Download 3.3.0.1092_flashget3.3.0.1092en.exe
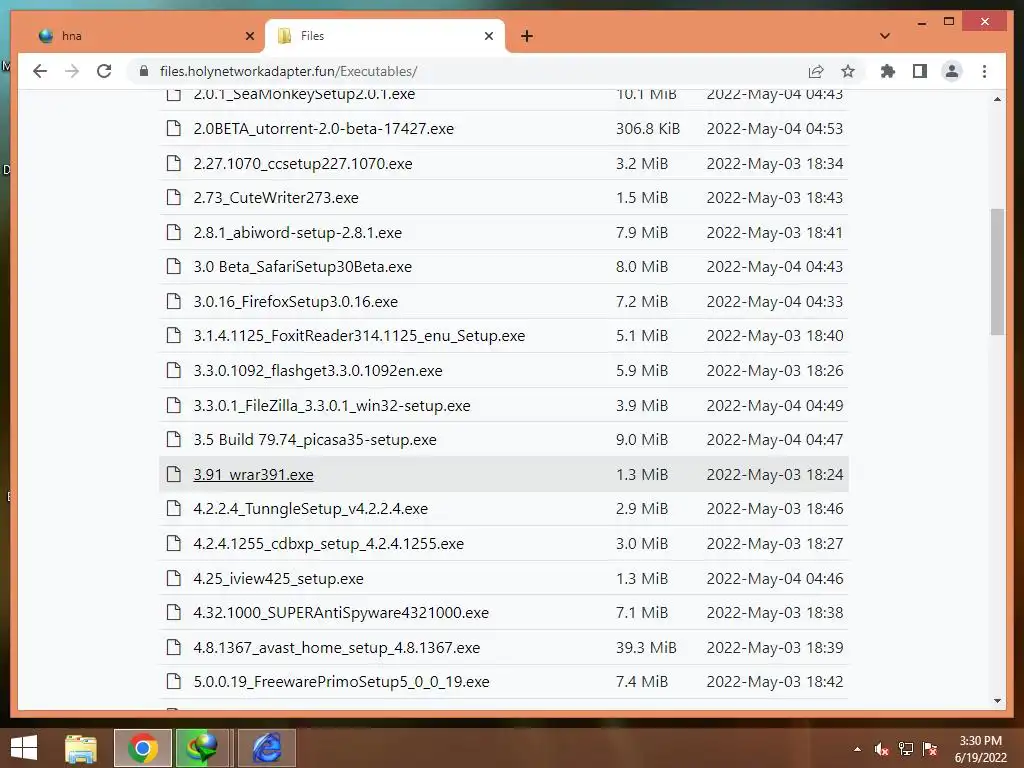This screenshot has height=768, width=1024. tap(317, 371)
